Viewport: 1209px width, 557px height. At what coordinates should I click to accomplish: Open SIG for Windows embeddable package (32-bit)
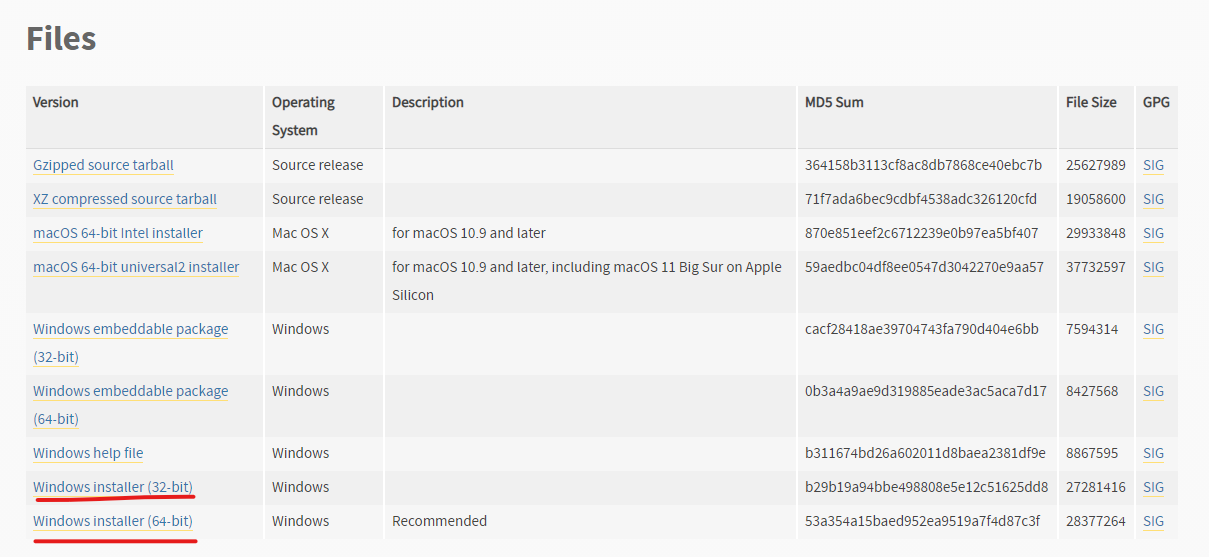pyautogui.click(x=1153, y=329)
